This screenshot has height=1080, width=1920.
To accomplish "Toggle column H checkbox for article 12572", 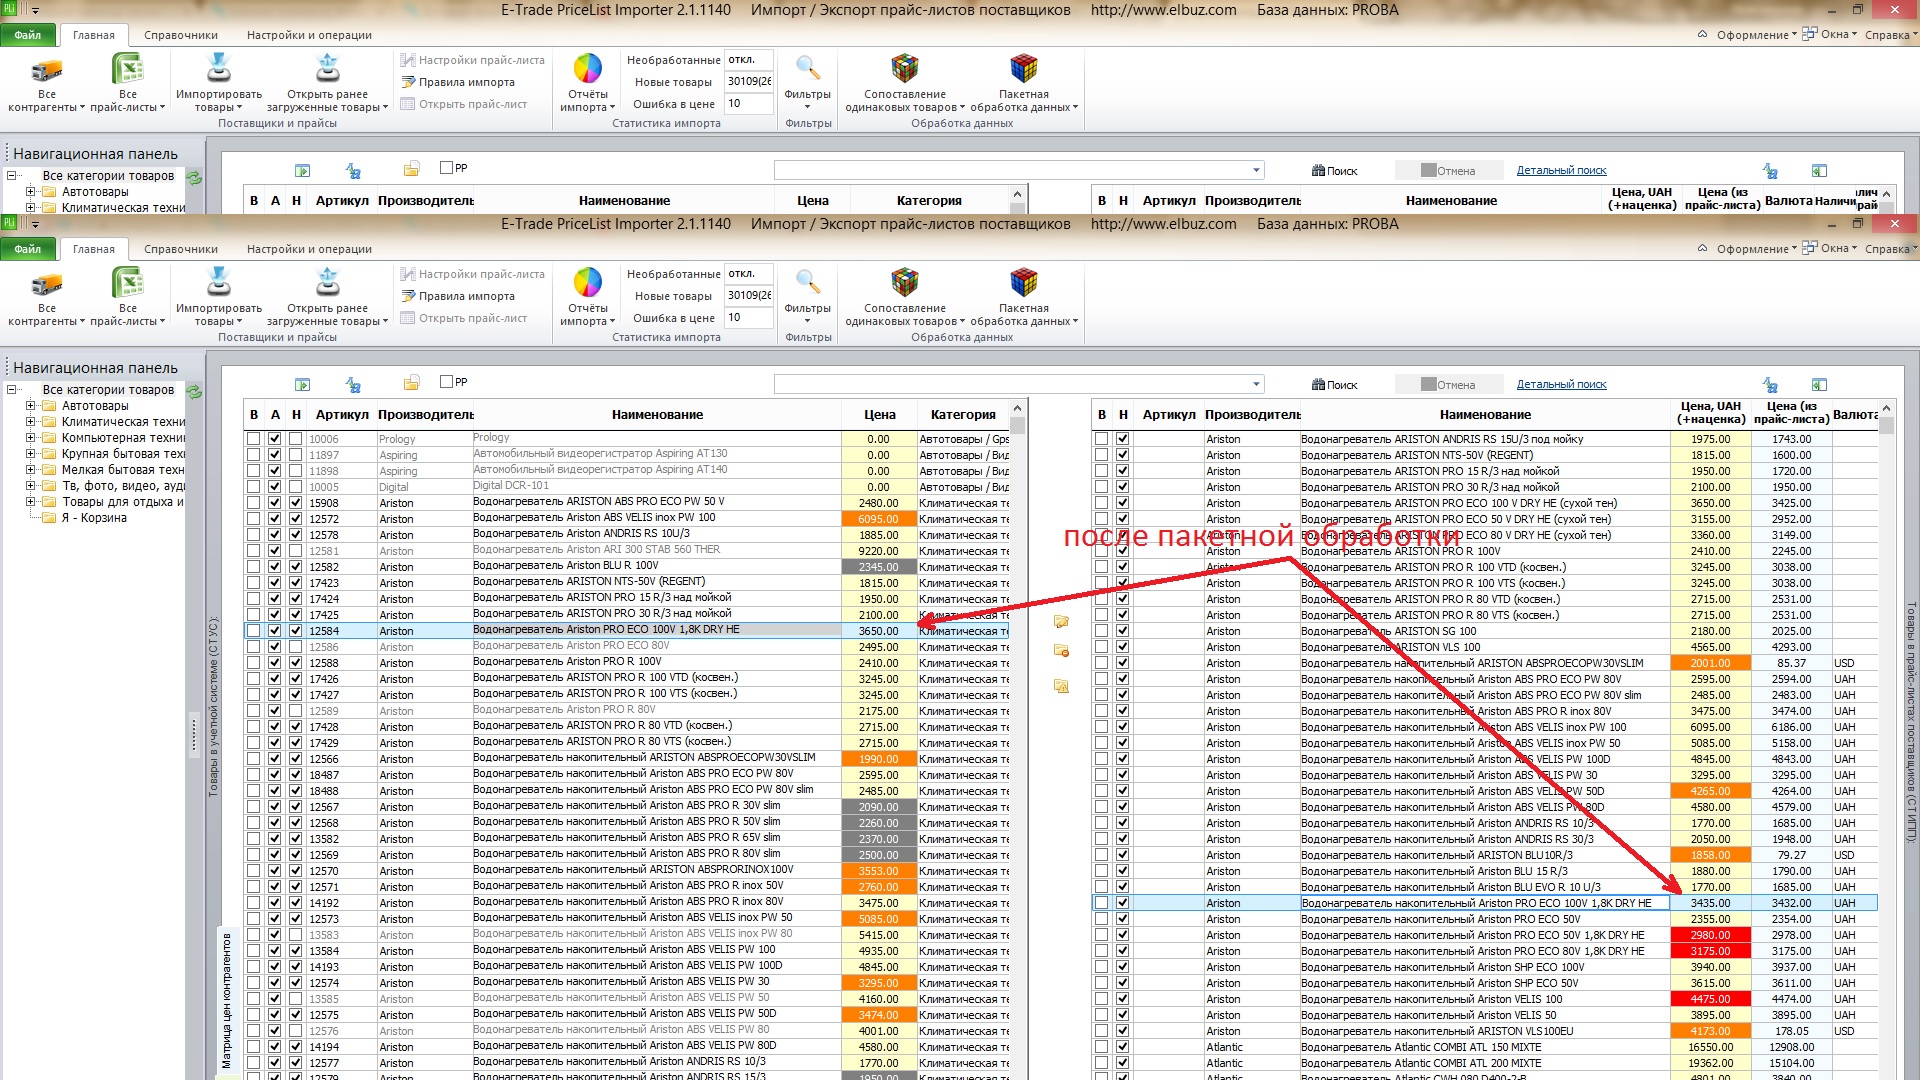I will point(296,519).
